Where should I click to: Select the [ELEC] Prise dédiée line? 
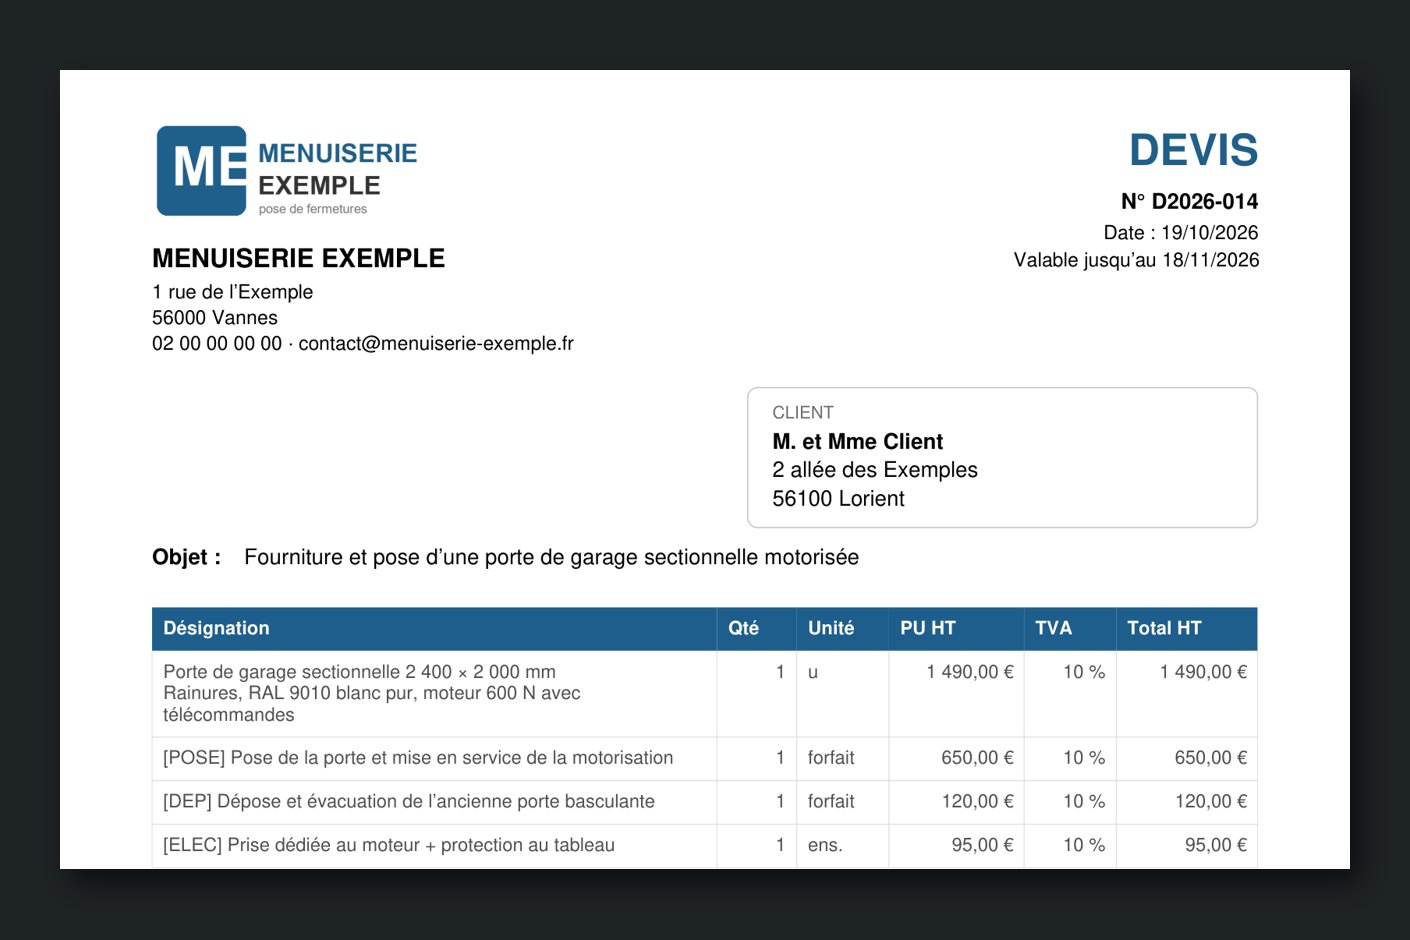point(389,845)
